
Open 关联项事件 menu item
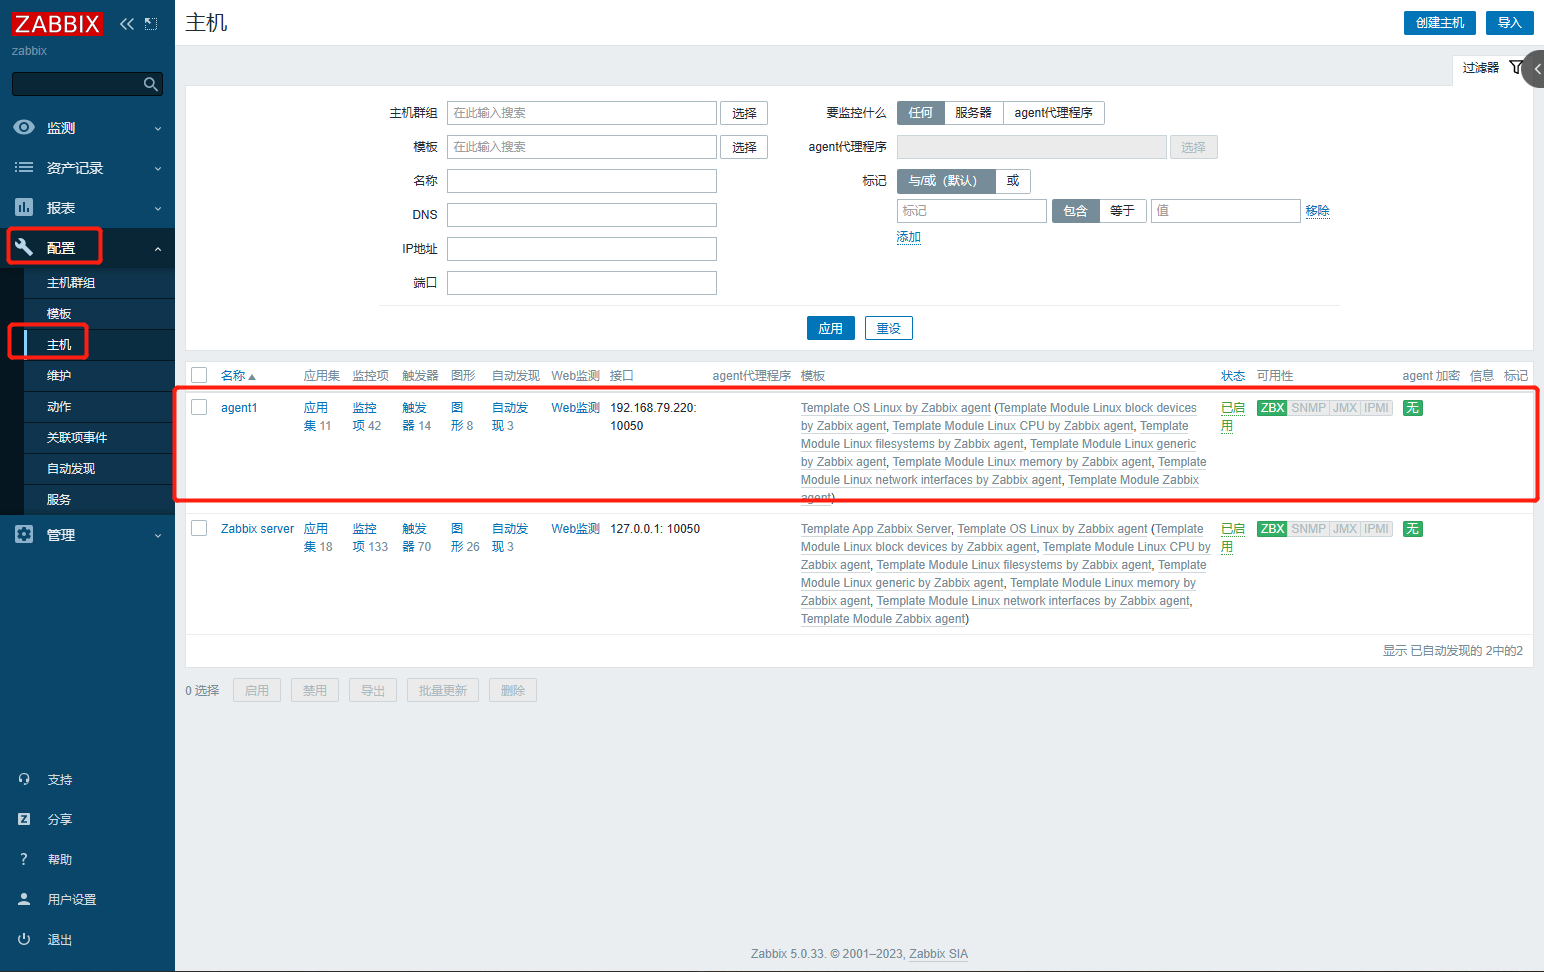pos(99,438)
